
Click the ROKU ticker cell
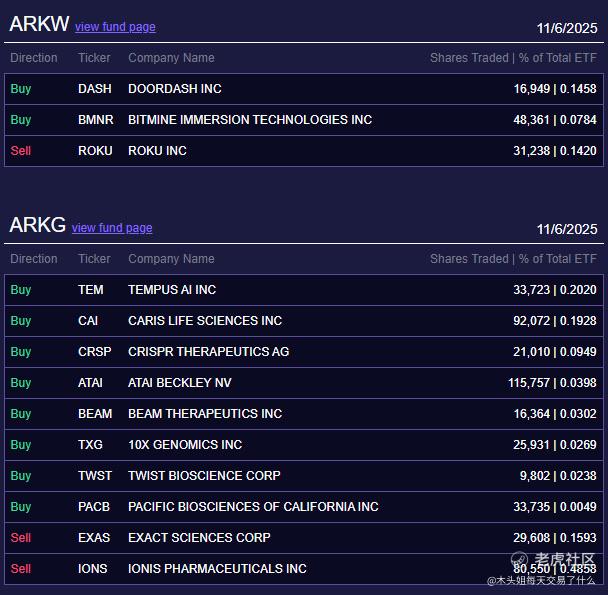(95, 151)
